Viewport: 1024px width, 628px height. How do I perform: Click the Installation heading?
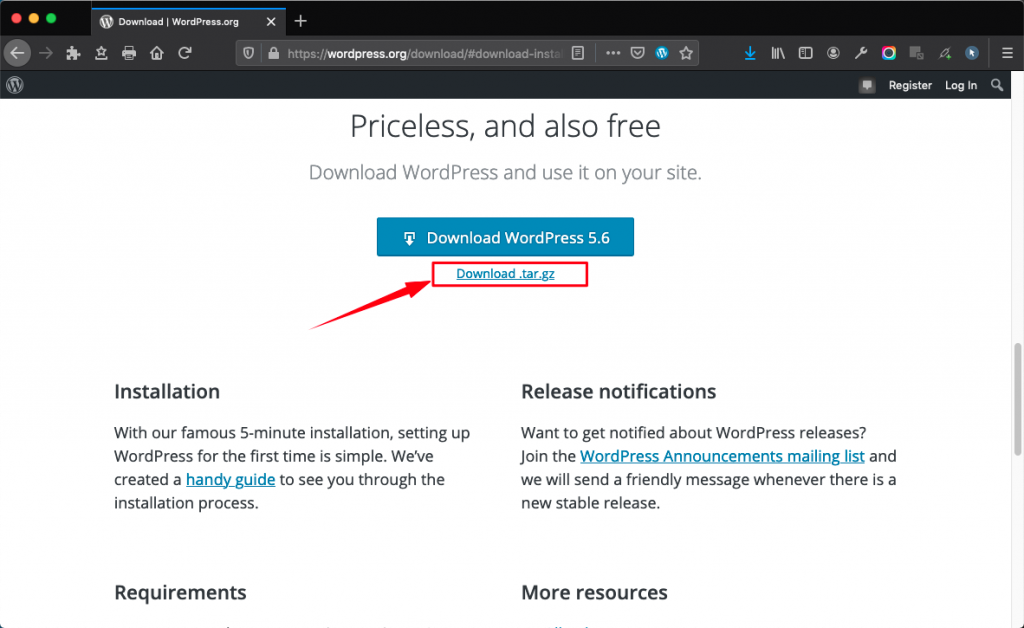tap(167, 392)
